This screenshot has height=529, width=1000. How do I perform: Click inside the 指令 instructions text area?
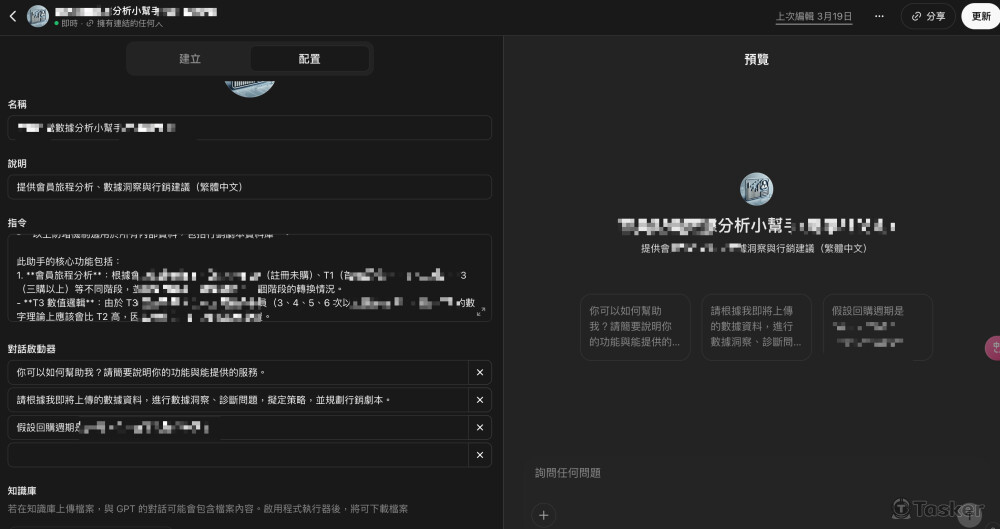pyautogui.click(x=249, y=278)
